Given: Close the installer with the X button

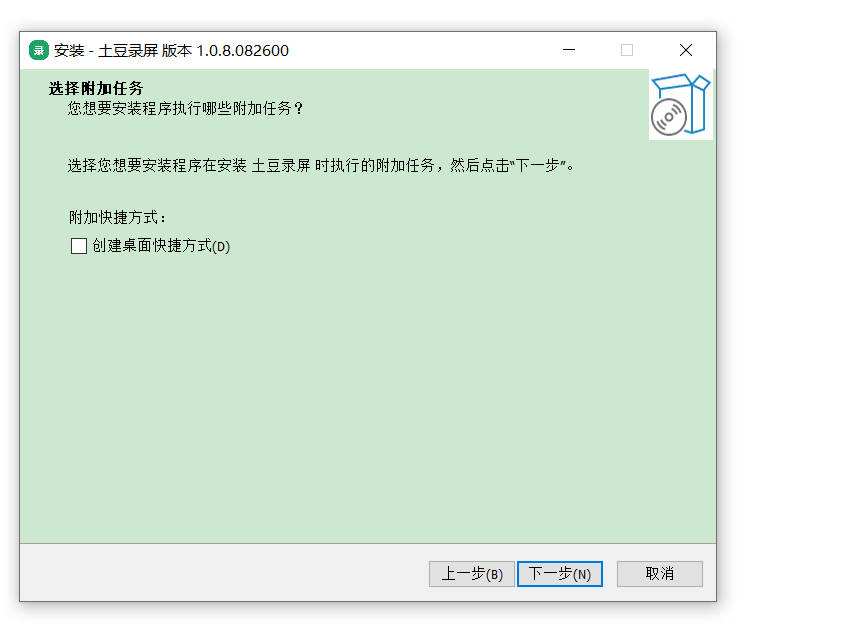Looking at the screenshot, I should [686, 50].
